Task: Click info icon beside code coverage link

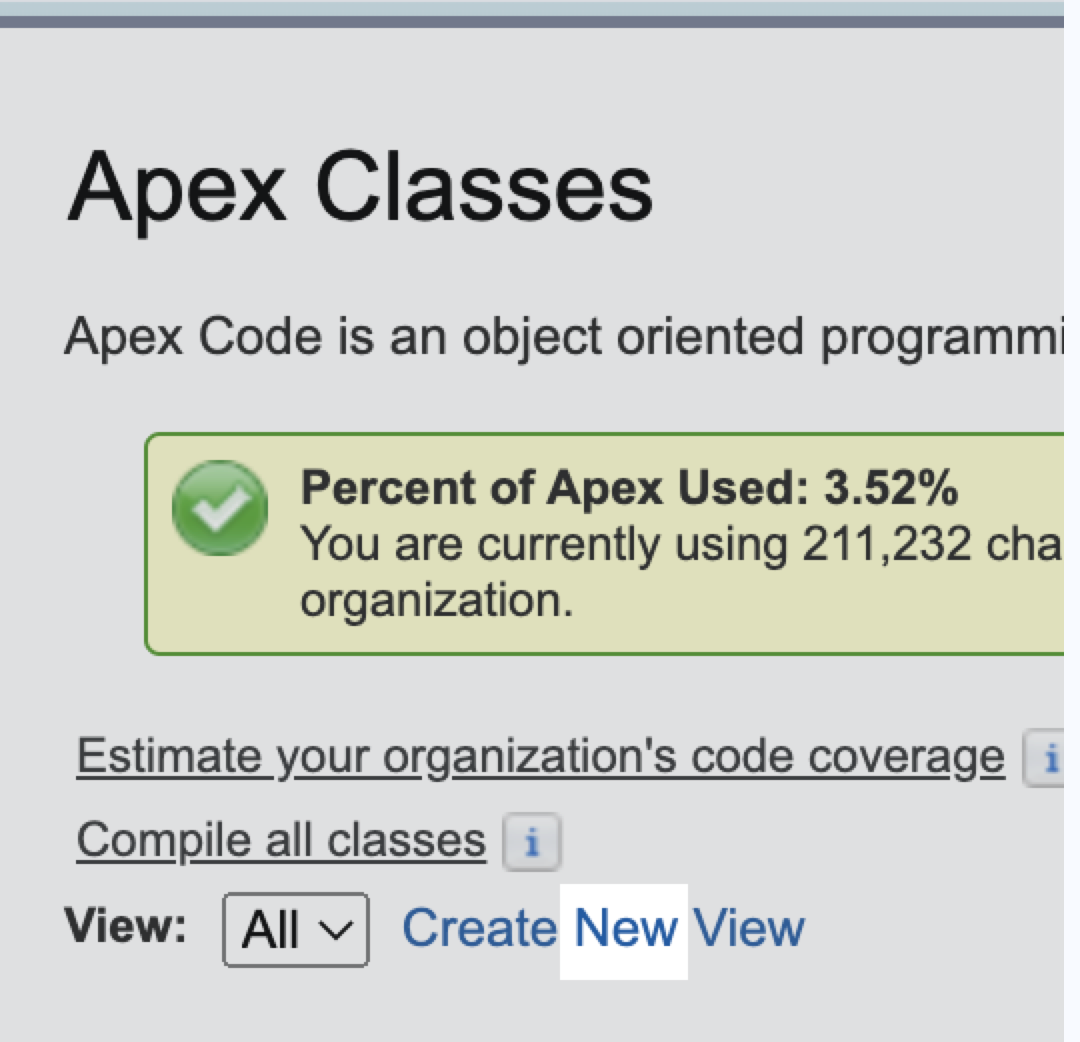Action: 1046,759
